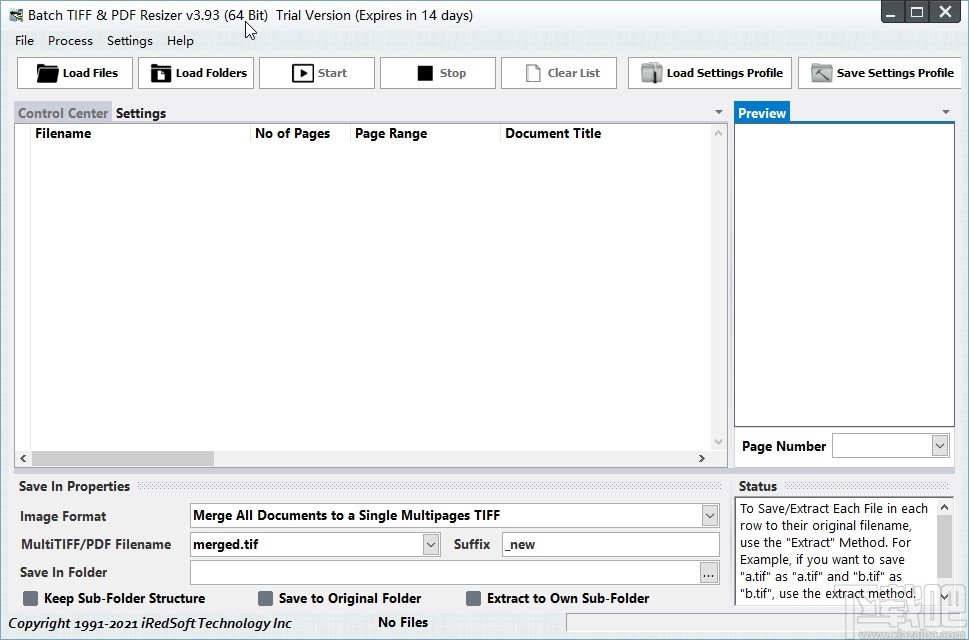Open the Image Format dropdown

pyautogui.click(x=709, y=515)
